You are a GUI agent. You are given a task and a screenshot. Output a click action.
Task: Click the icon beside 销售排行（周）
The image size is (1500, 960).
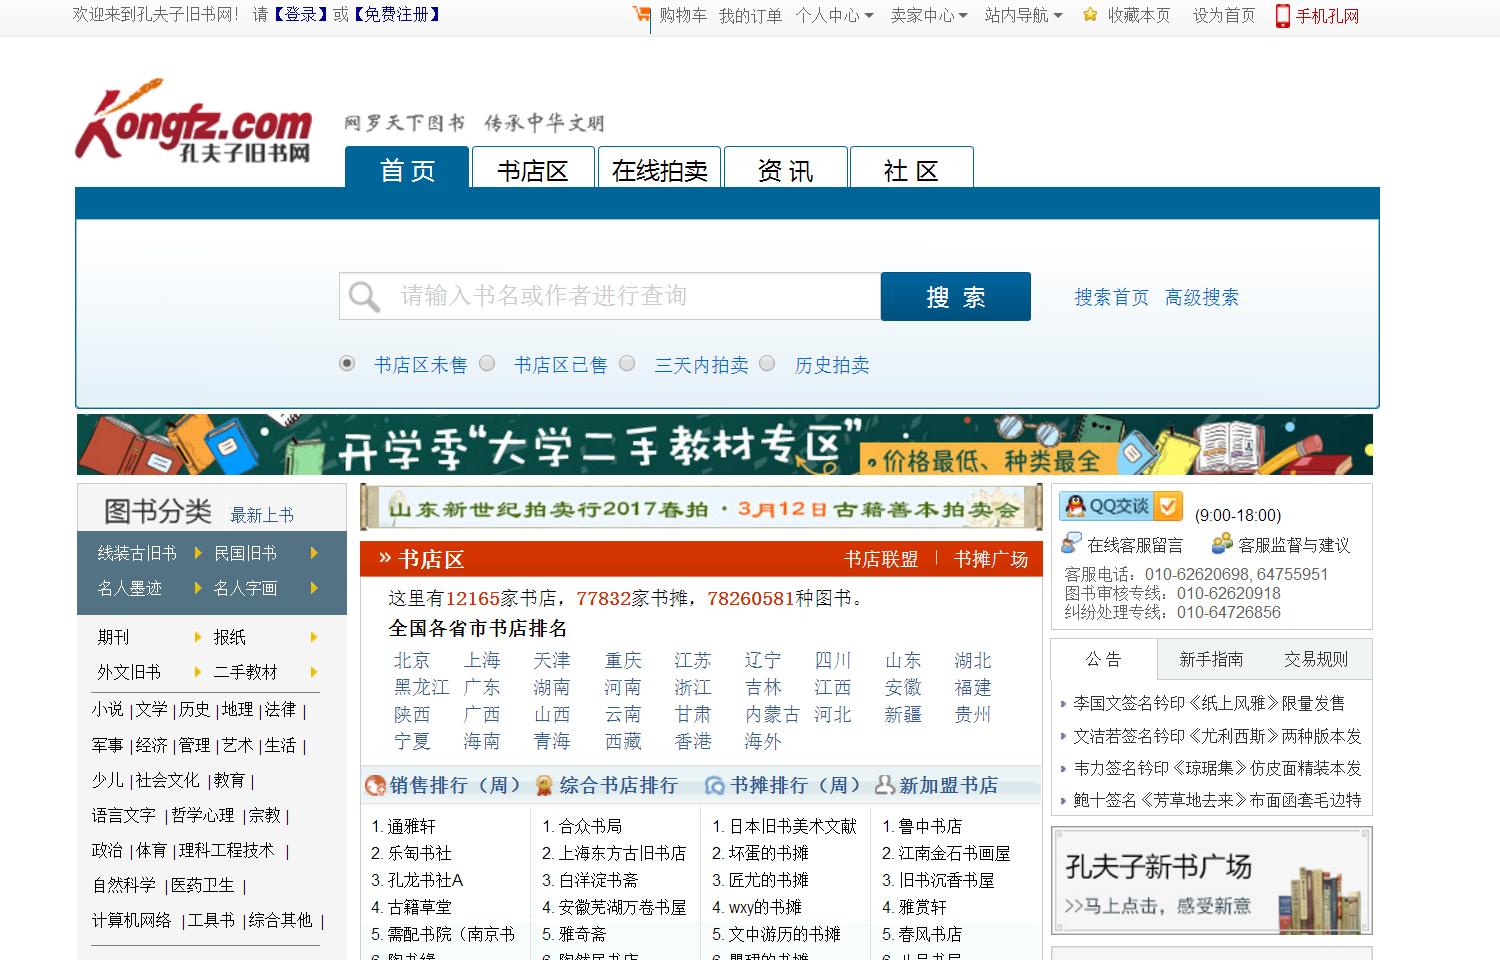point(374,786)
